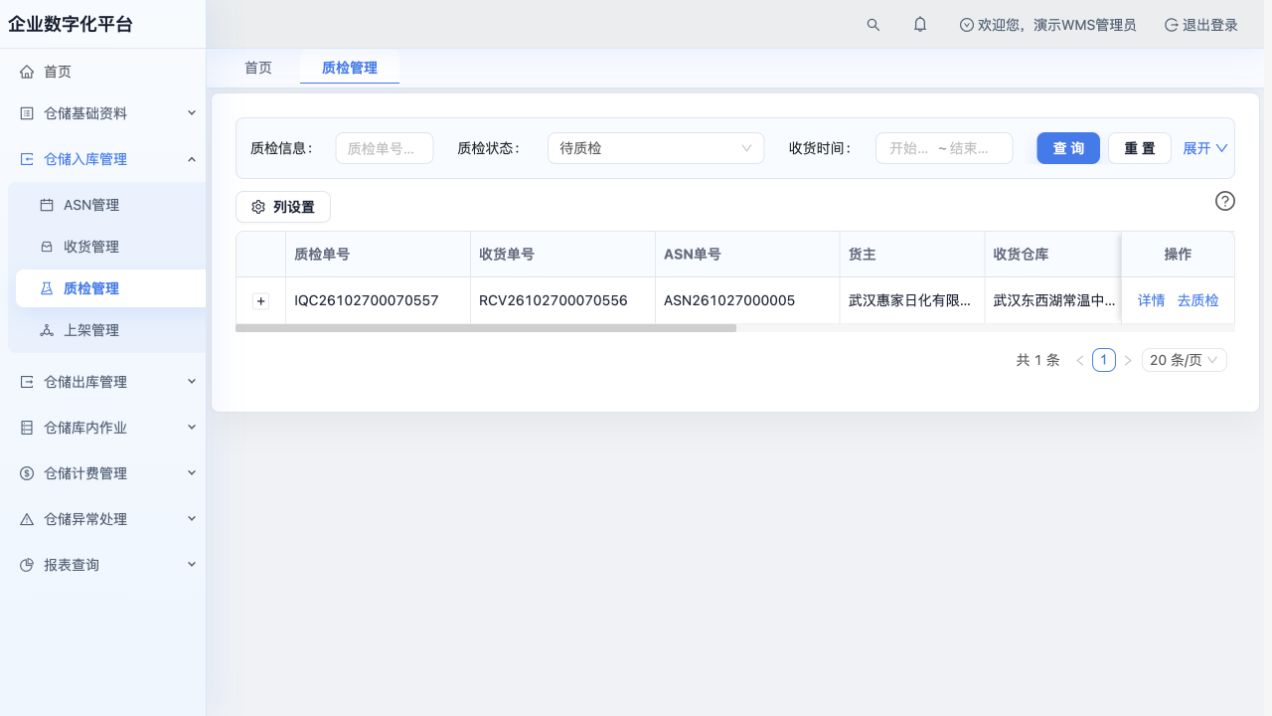Viewport: 1272px width, 716px height.
Task: Expand 仓储计费管理 menu chevron
Action: point(192,473)
